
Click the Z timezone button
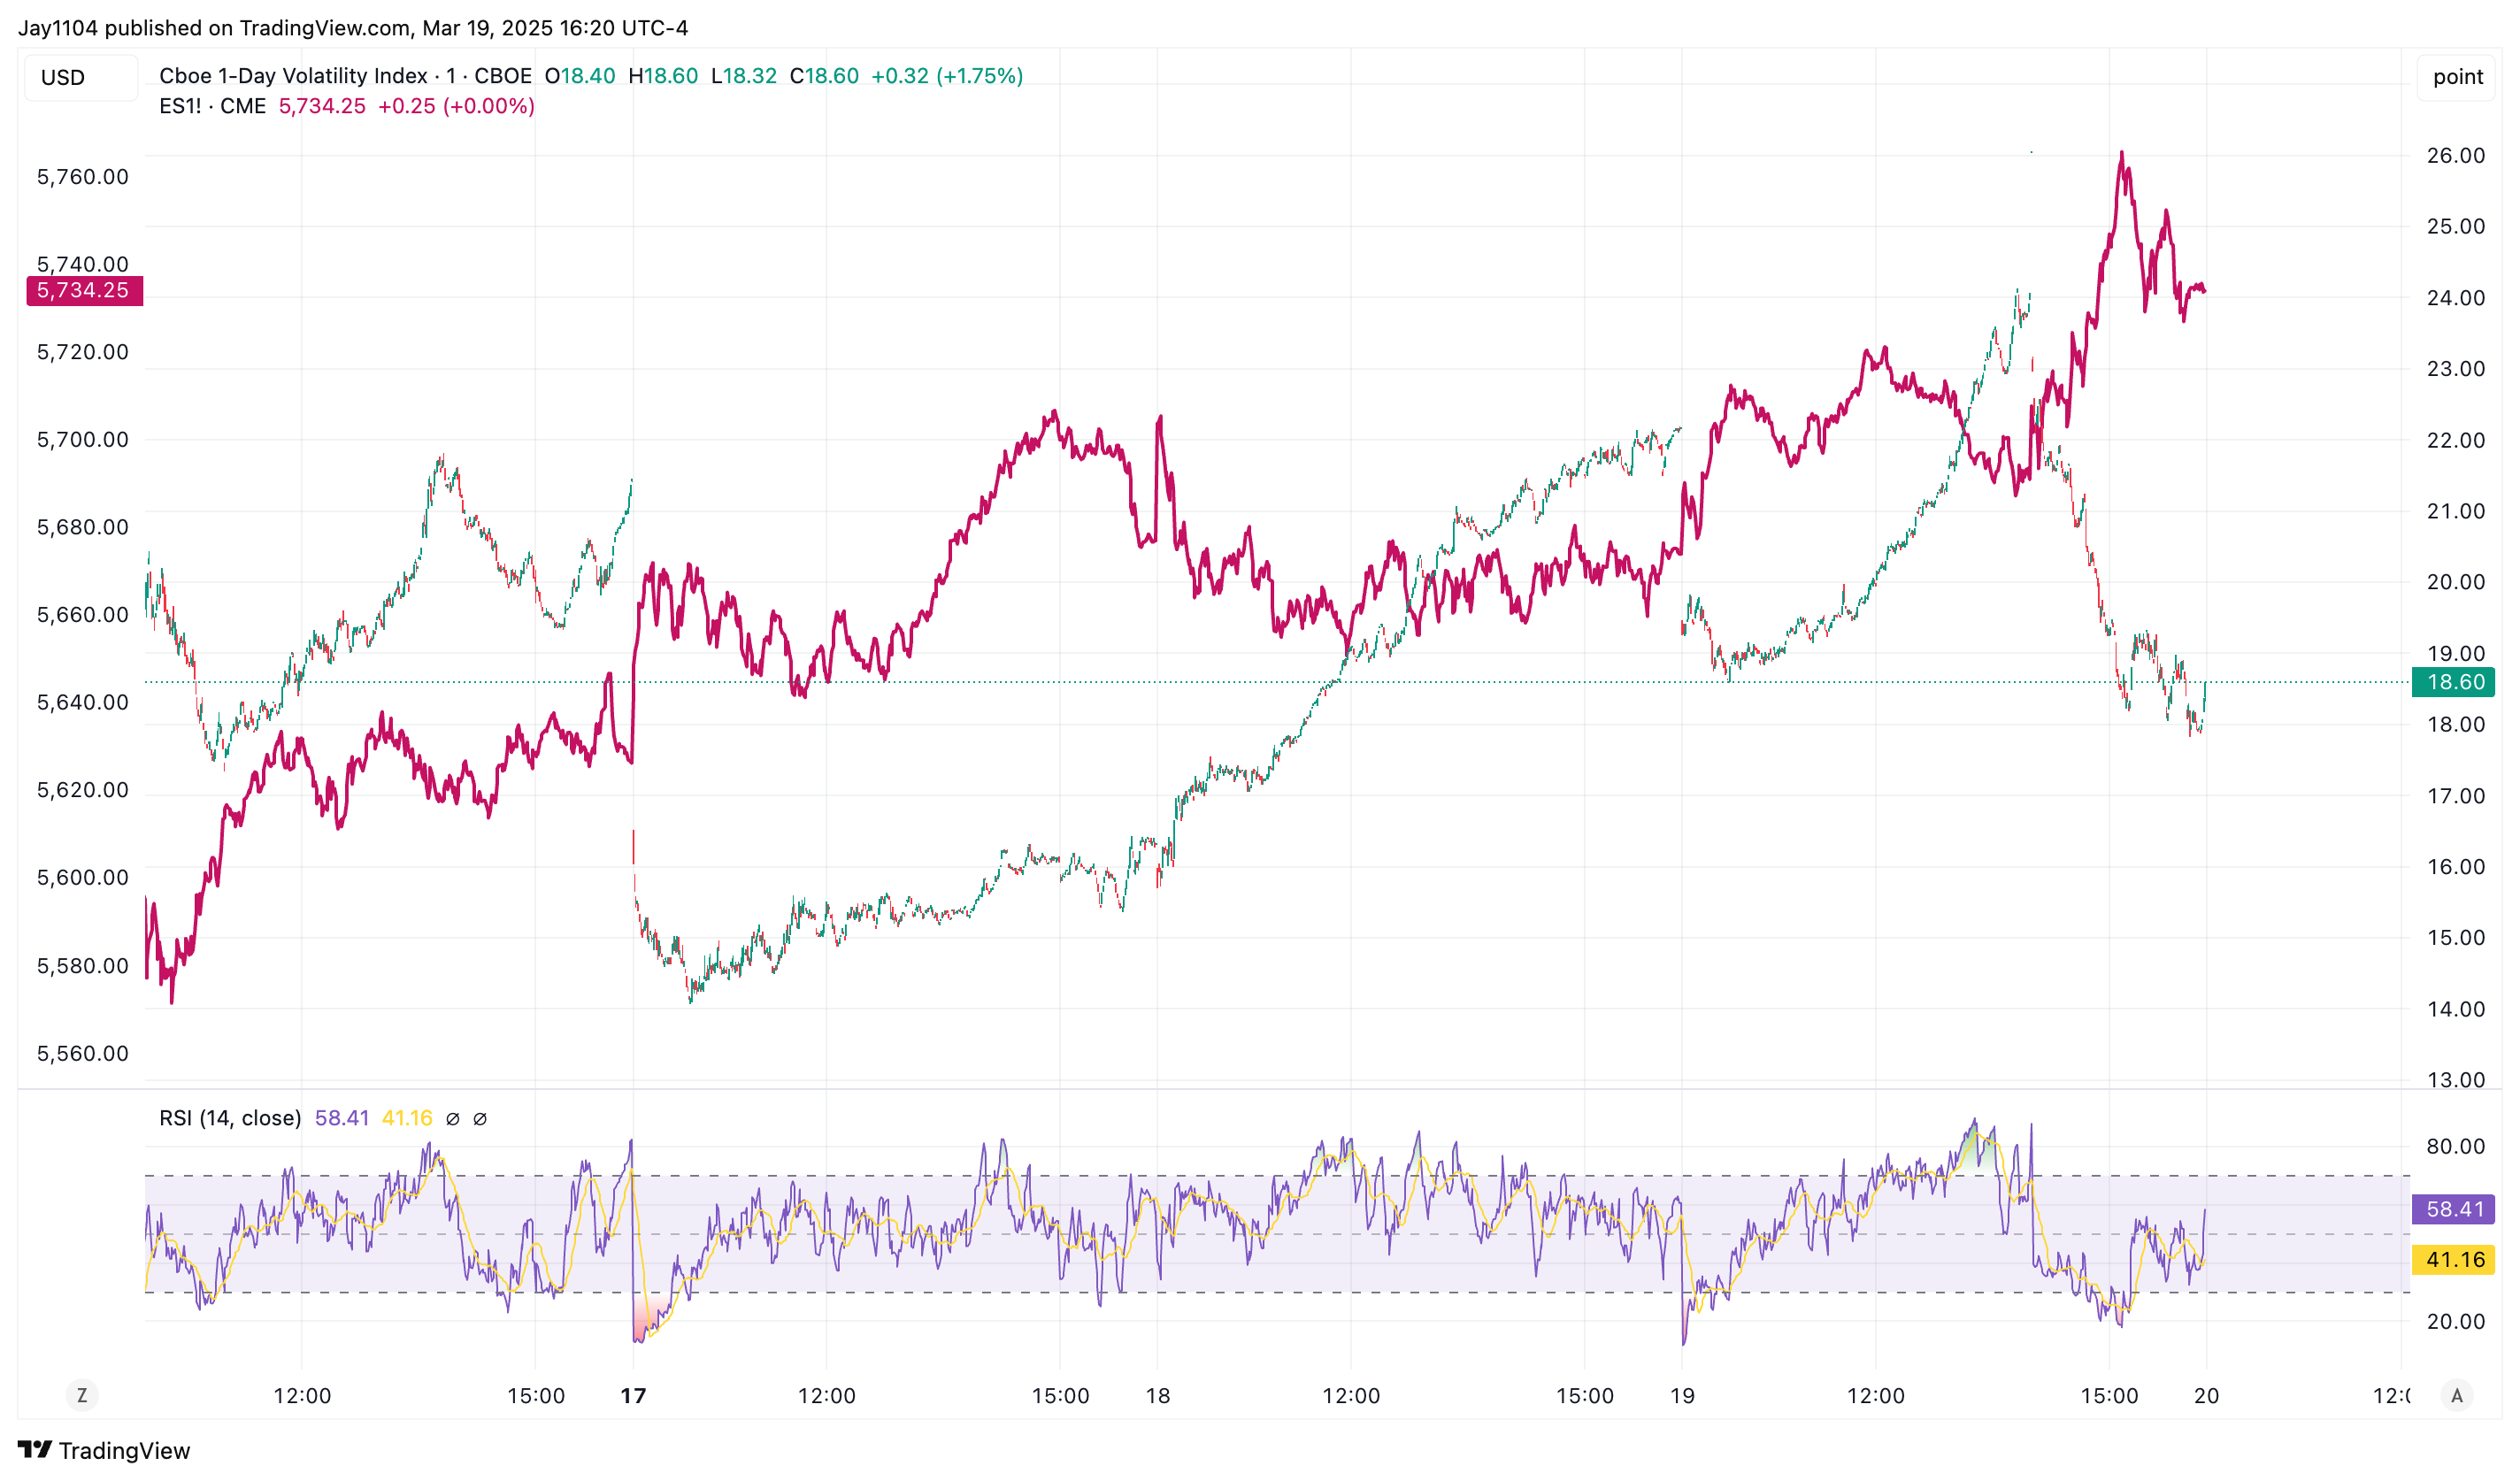[82, 1395]
